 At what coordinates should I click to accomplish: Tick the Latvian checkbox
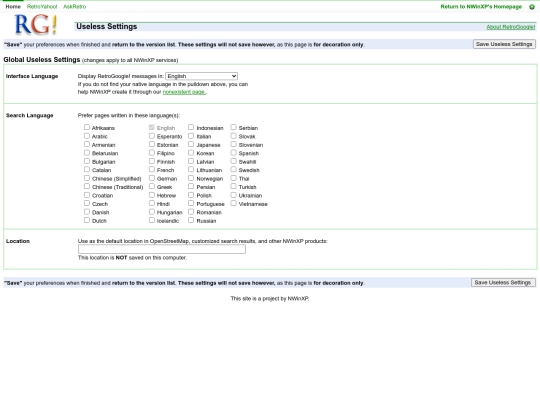pos(191,161)
